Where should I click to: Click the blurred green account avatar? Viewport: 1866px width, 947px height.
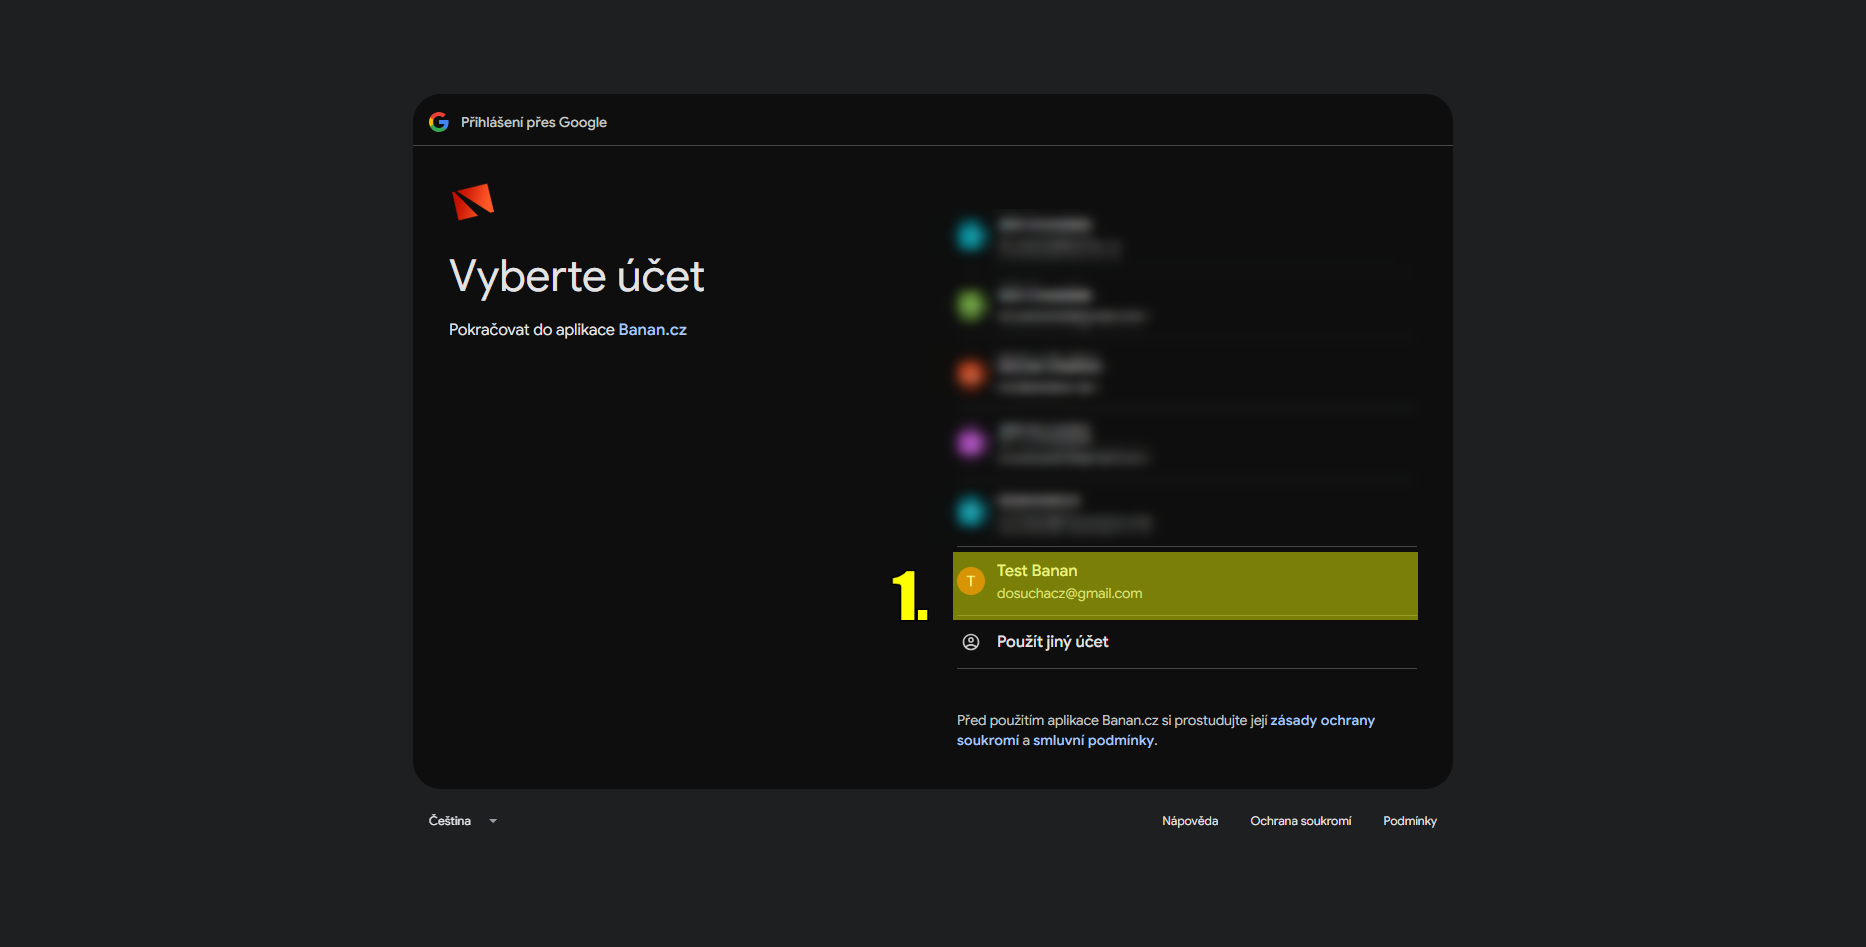971,305
